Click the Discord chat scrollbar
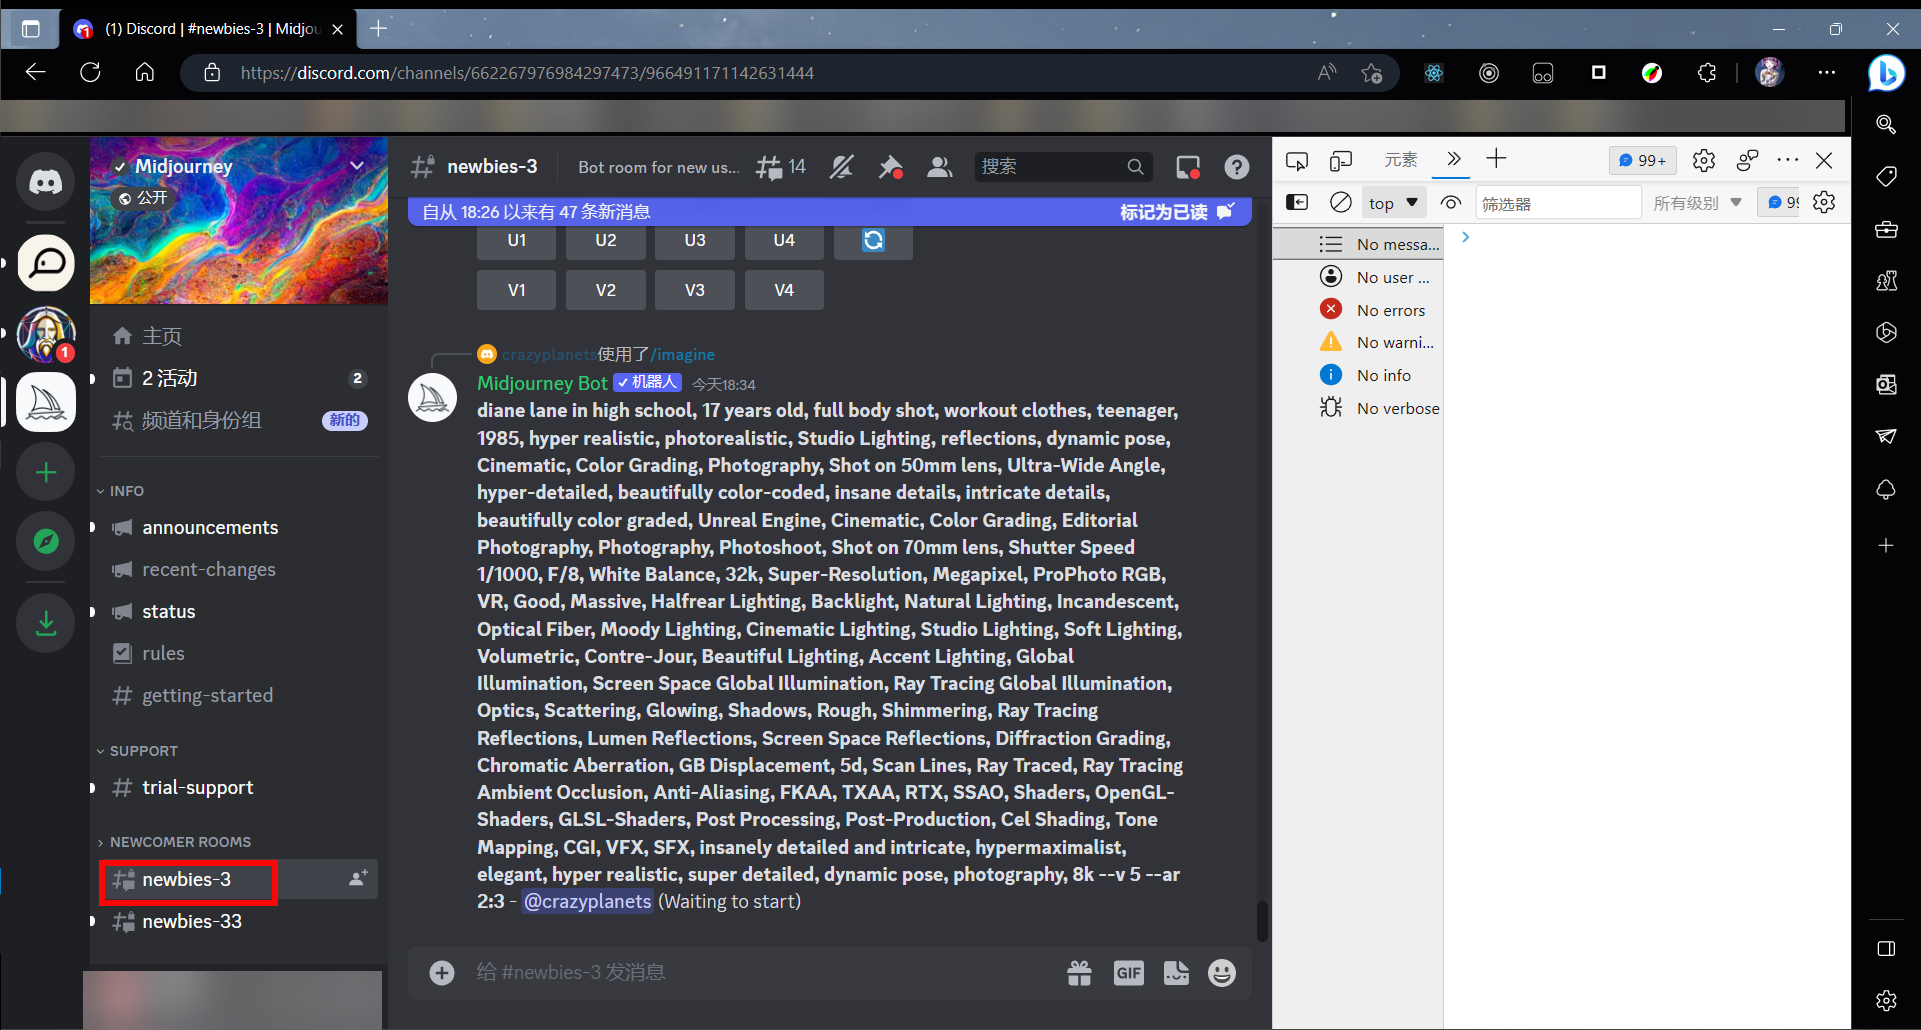 (1262, 921)
